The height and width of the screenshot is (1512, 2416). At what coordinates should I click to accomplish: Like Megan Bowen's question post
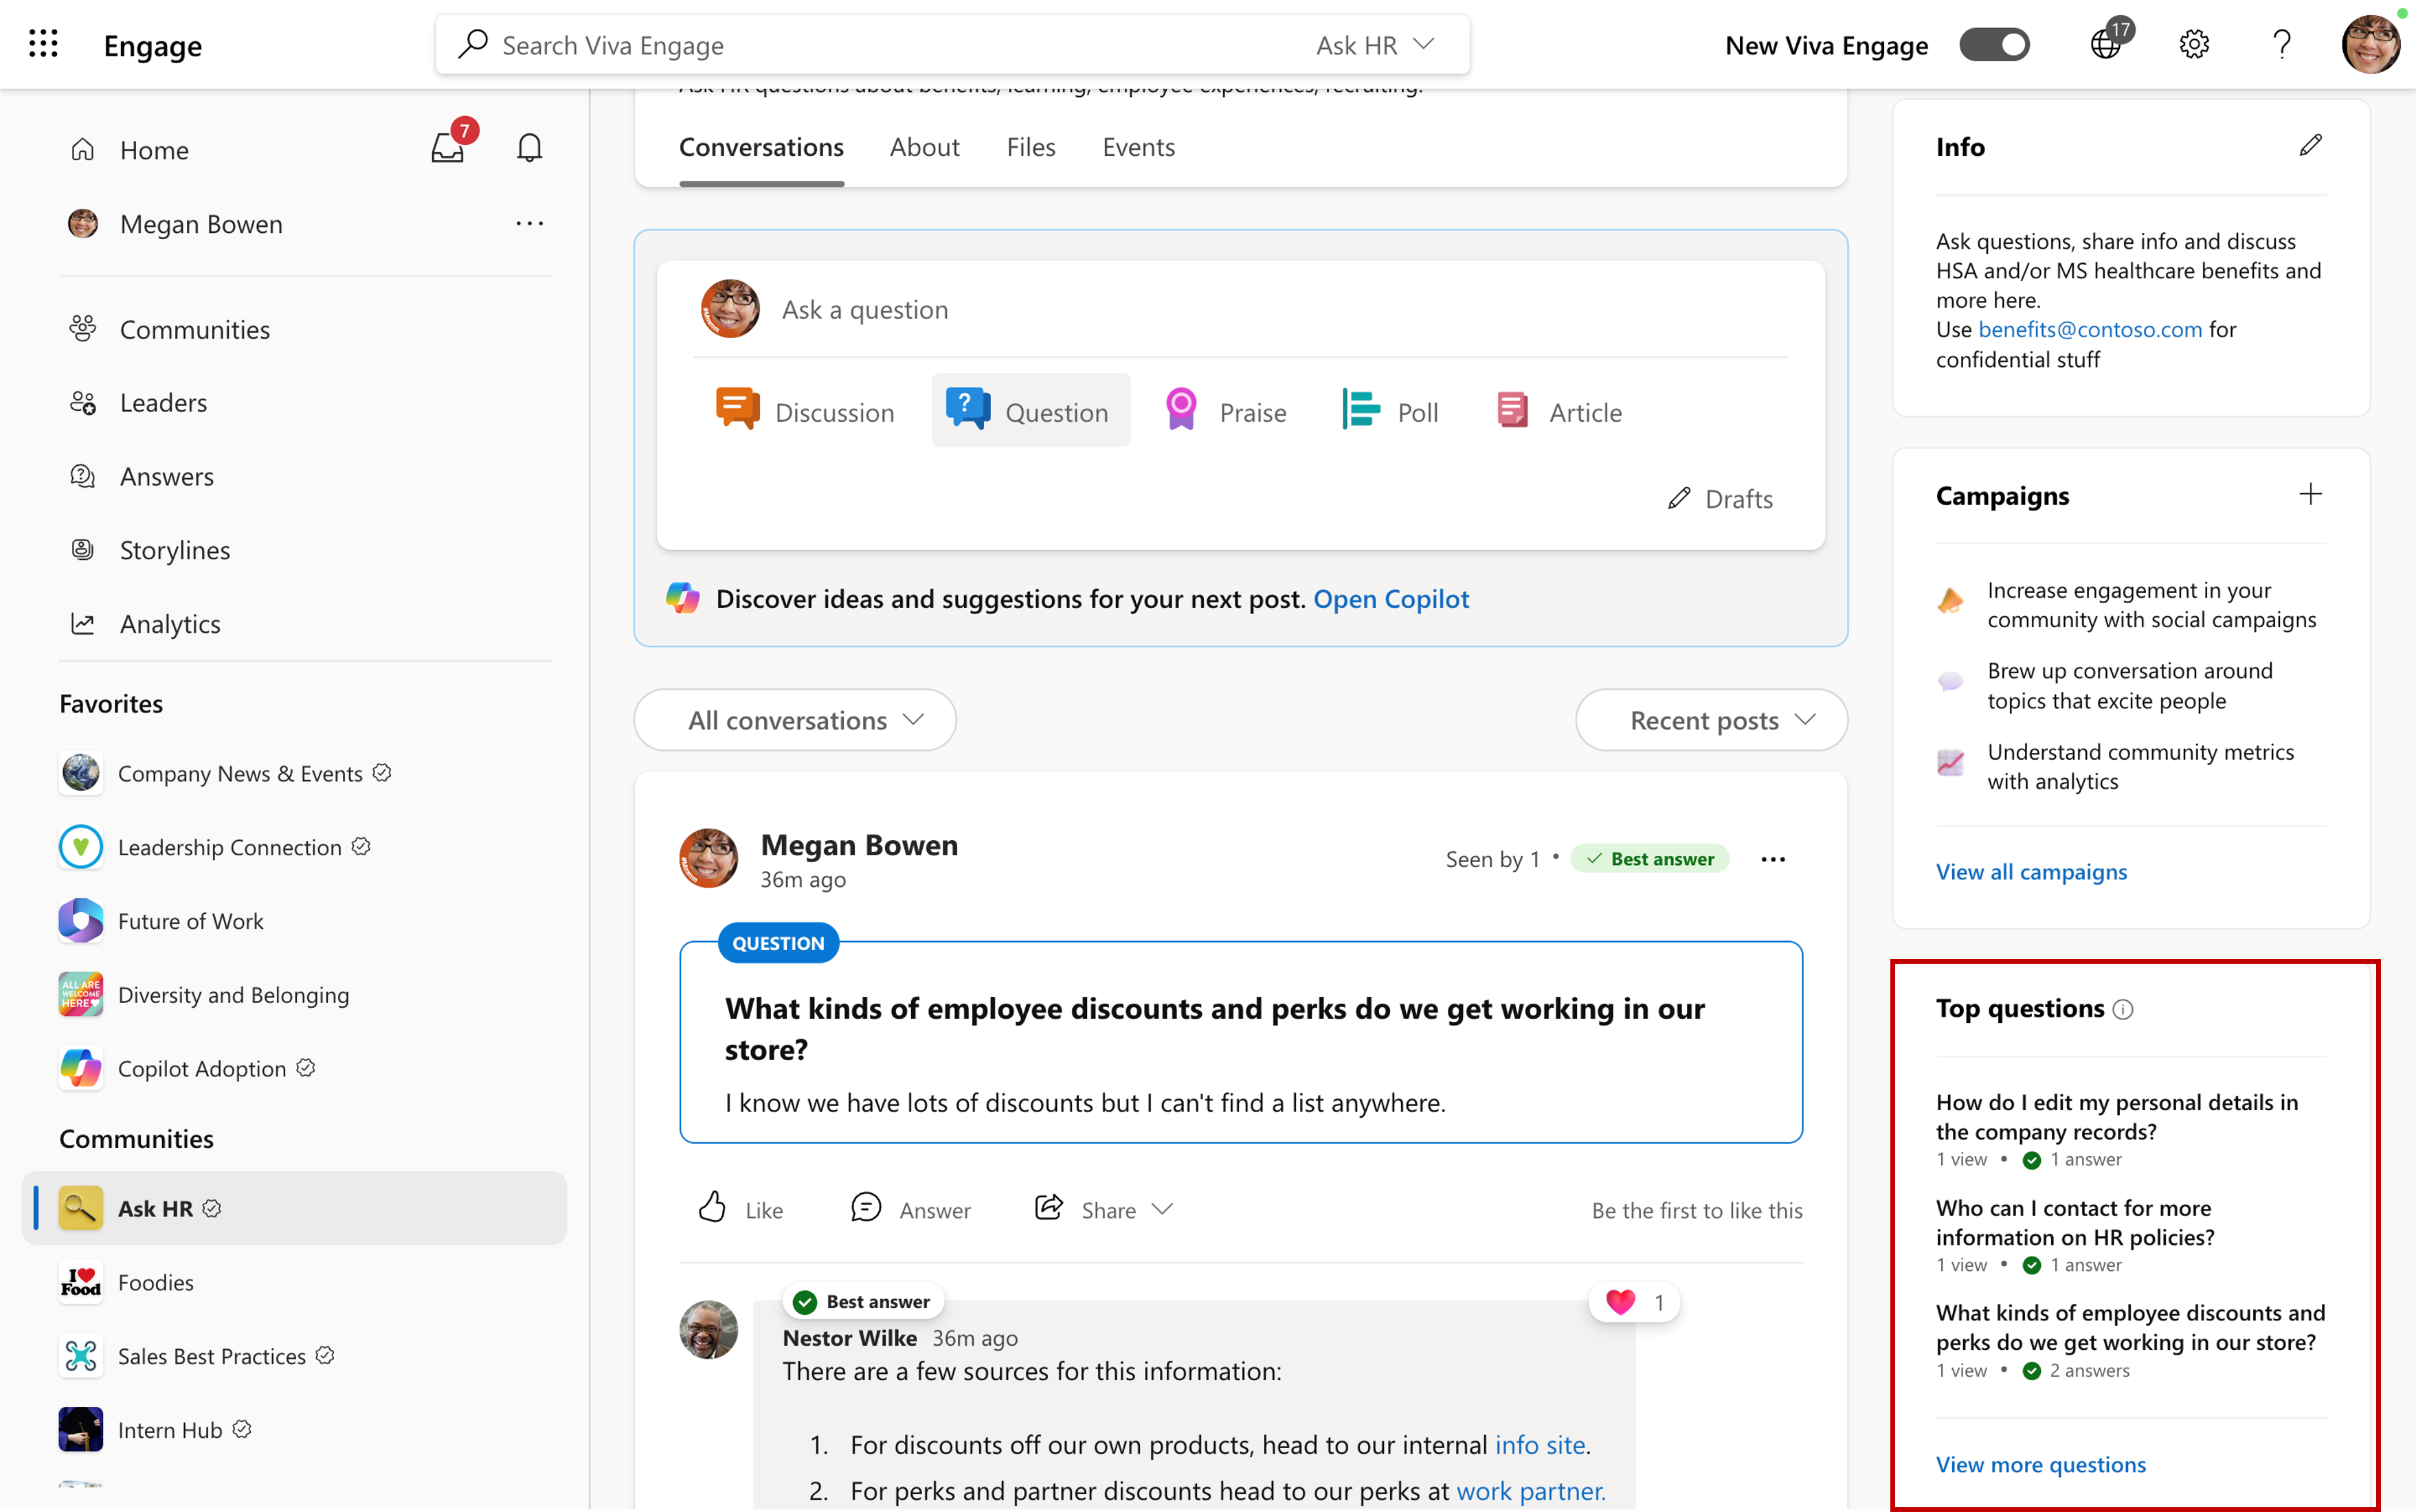tap(712, 1208)
